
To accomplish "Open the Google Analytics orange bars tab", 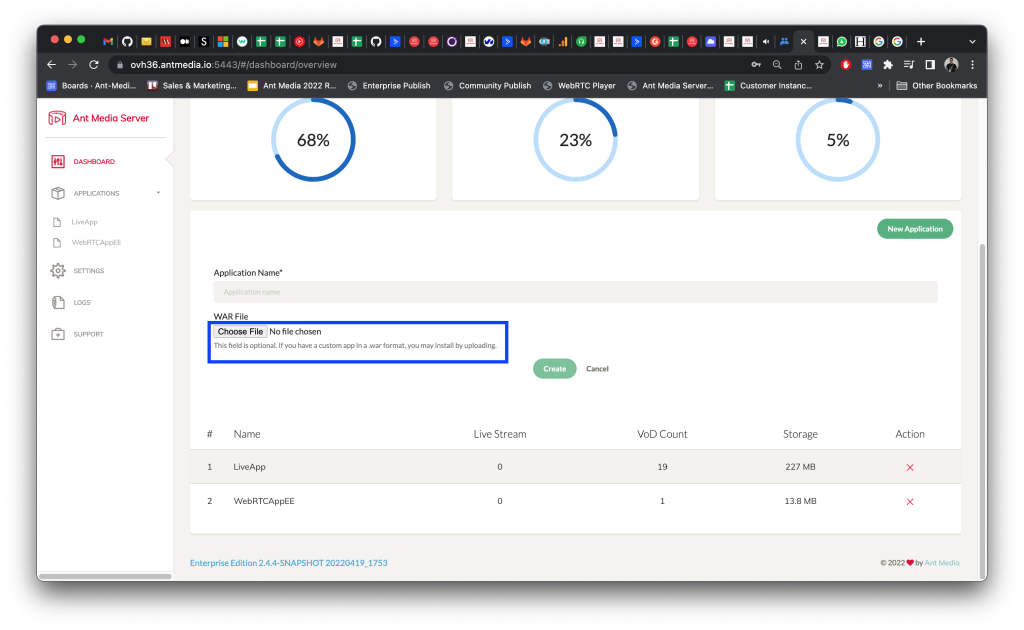I will (562, 41).
